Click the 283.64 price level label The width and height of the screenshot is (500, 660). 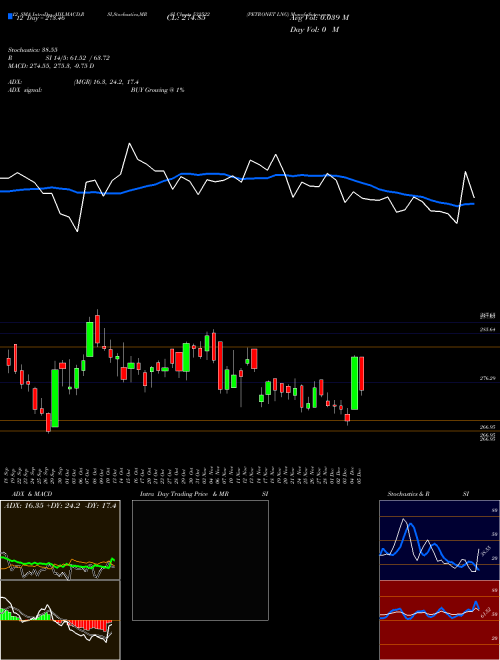(x=487, y=330)
